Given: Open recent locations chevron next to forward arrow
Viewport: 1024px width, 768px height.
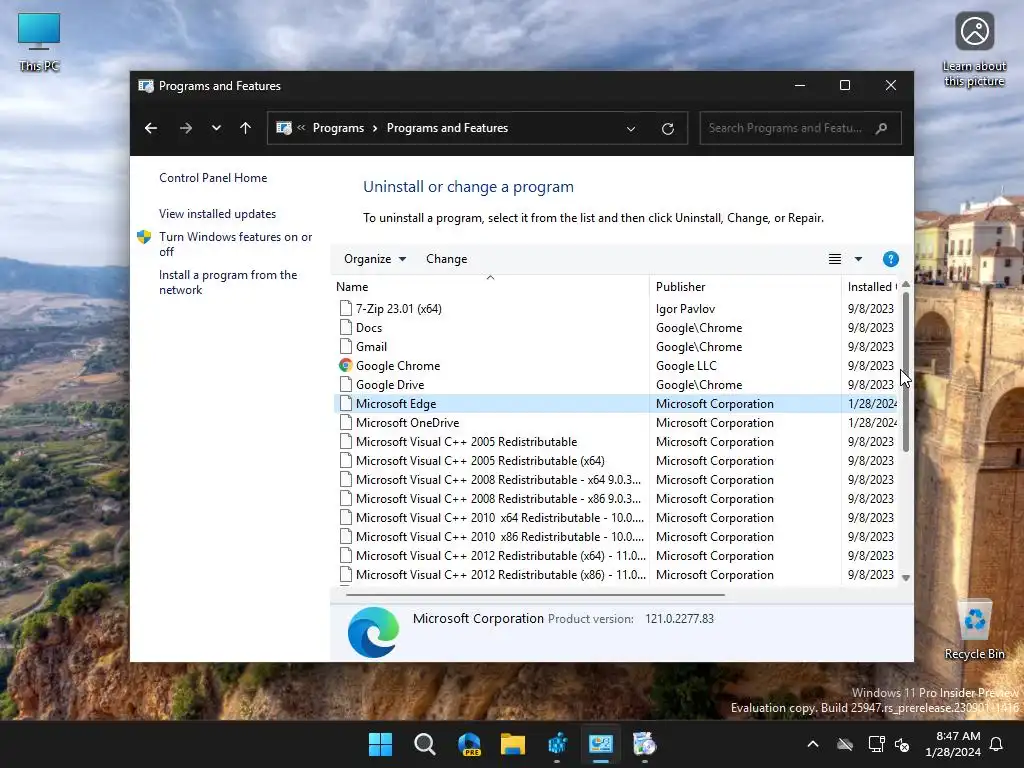Looking at the screenshot, I should coord(216,128).
